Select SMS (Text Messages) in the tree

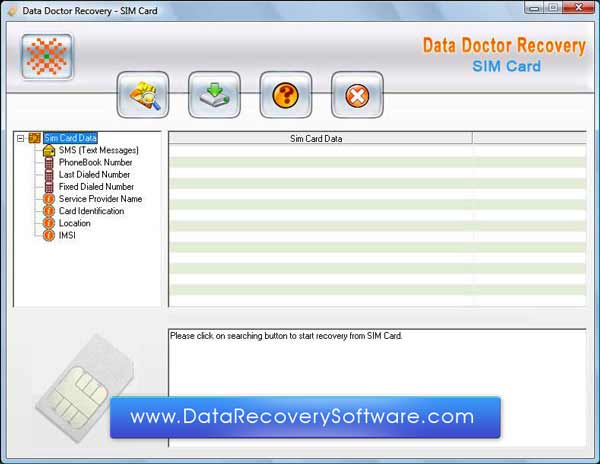tap(99, 150)
